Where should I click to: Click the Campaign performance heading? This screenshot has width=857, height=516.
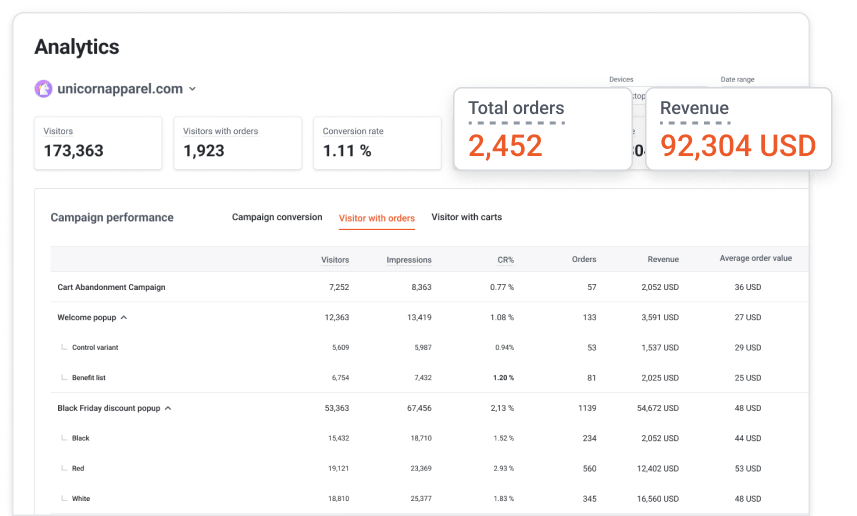112,218
